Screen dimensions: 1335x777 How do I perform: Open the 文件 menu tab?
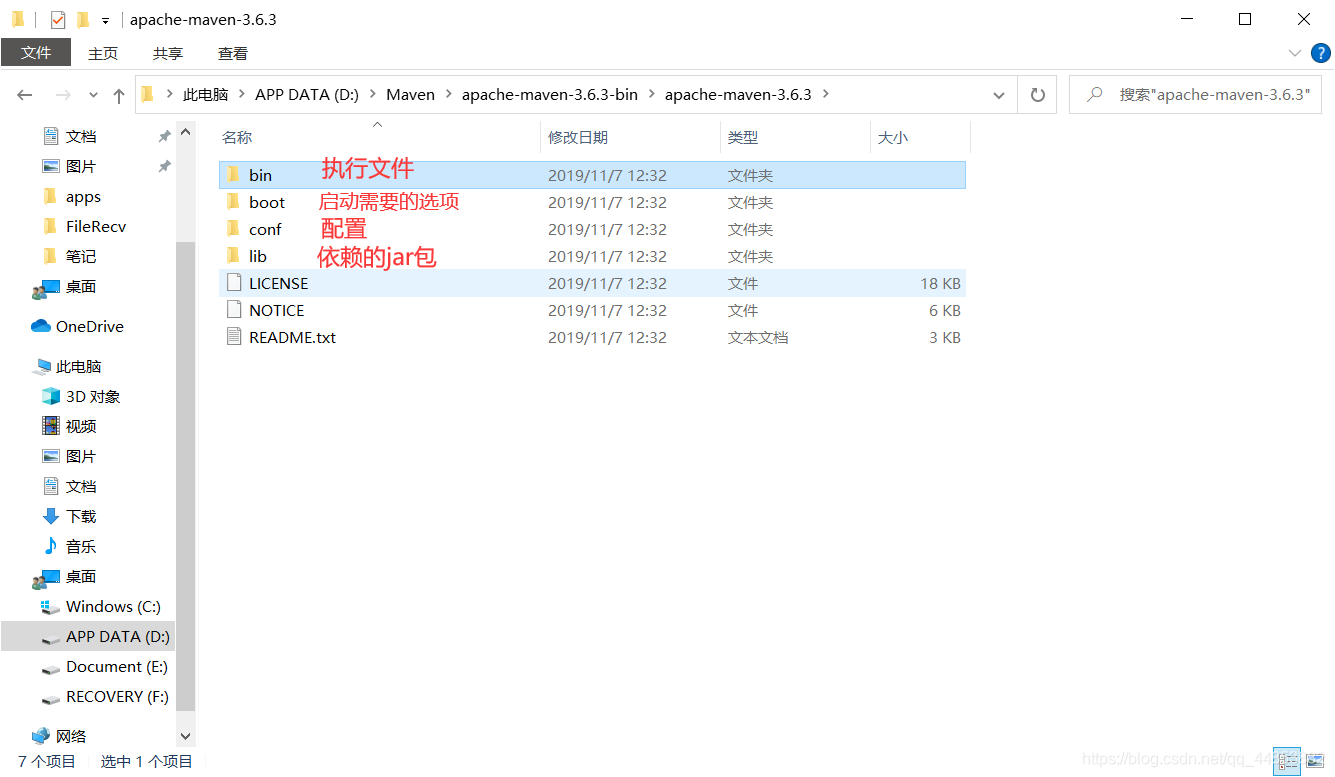tap(36, 53)
